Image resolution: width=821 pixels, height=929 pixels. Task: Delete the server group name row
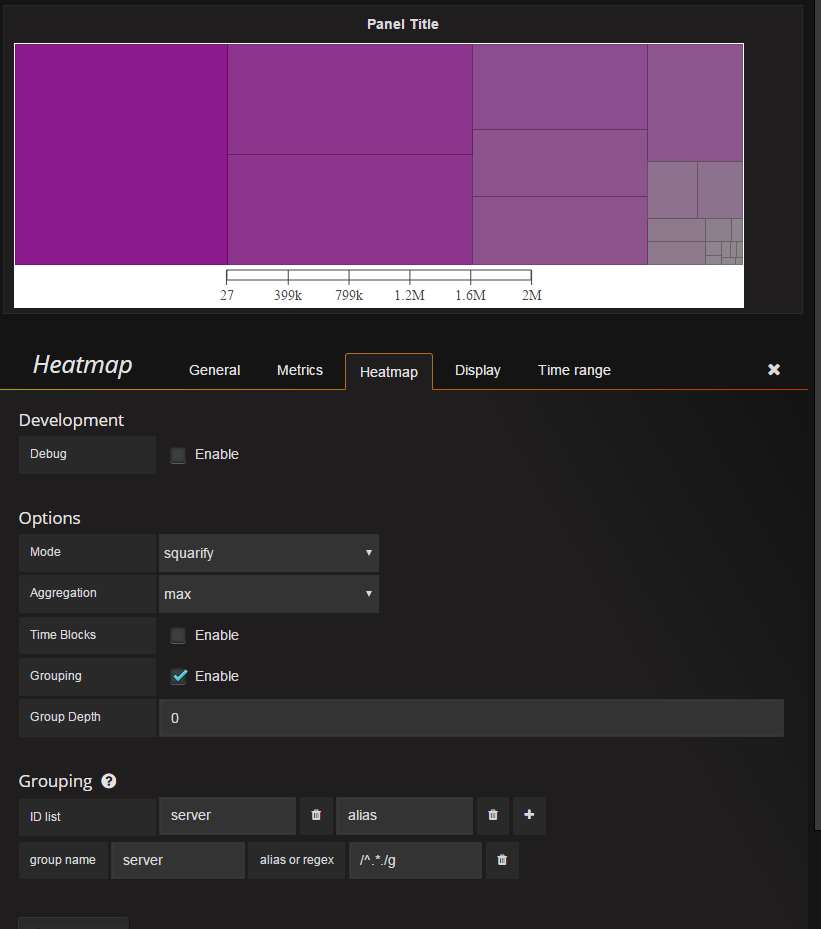(502, 860)
